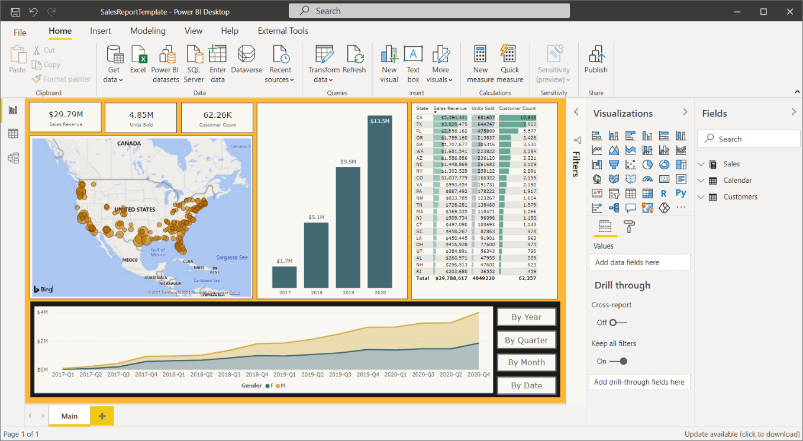The height and width of the screenshot is (441, 803).
Task: Open the External Tools tab
Action: pos(283,31)
